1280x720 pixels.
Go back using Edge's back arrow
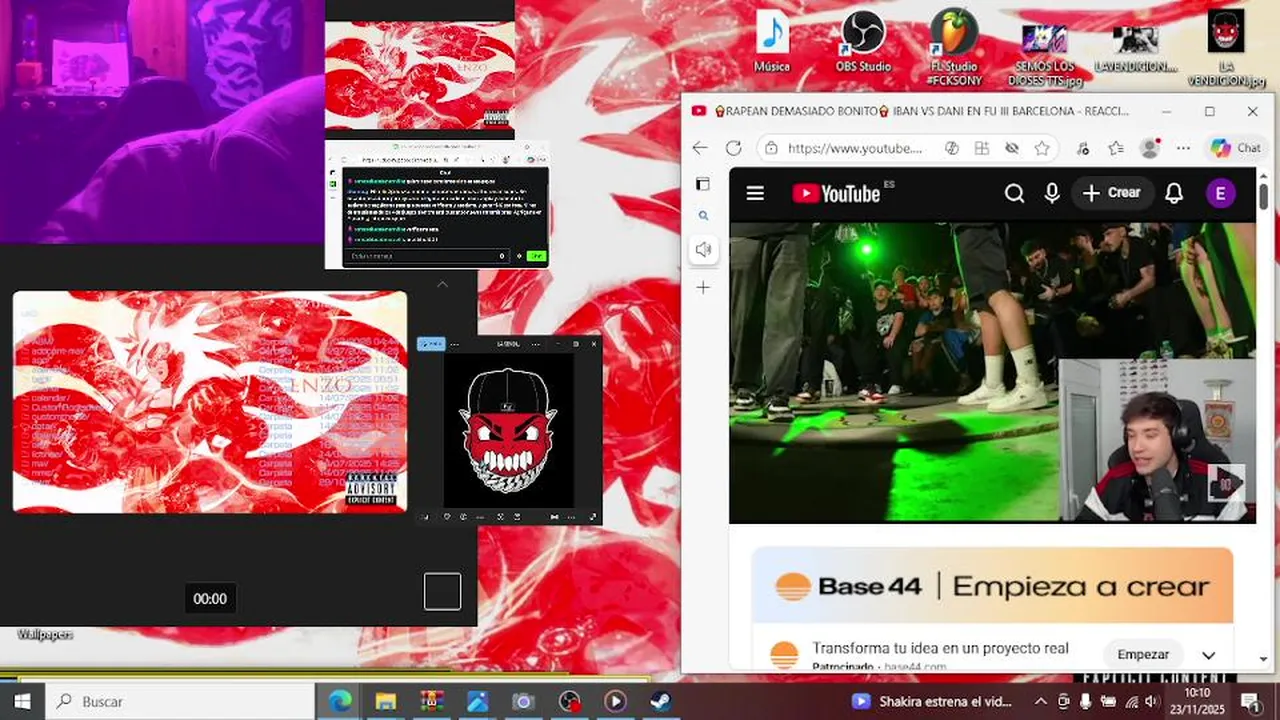pyautogui.click(x=700, y=148)
